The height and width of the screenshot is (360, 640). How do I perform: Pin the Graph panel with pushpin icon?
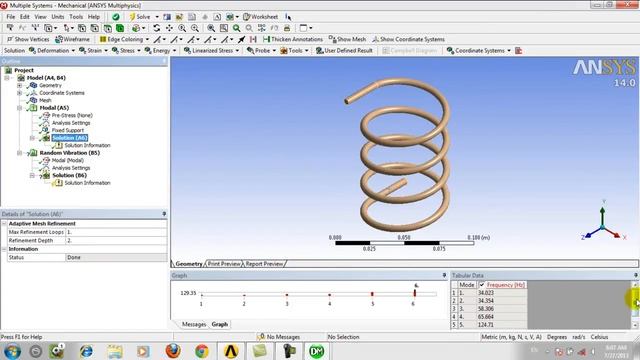(444, 276)
